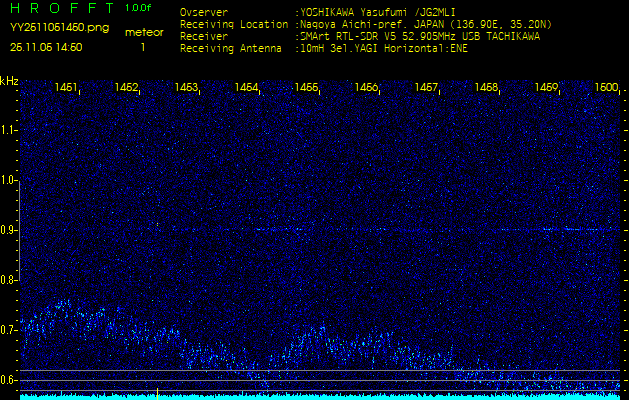Image resolution: width=629 pixels, height=400 pixels.
Task: Select the 26.11.05 14:50 date stamp
Action: click(46, 47)
